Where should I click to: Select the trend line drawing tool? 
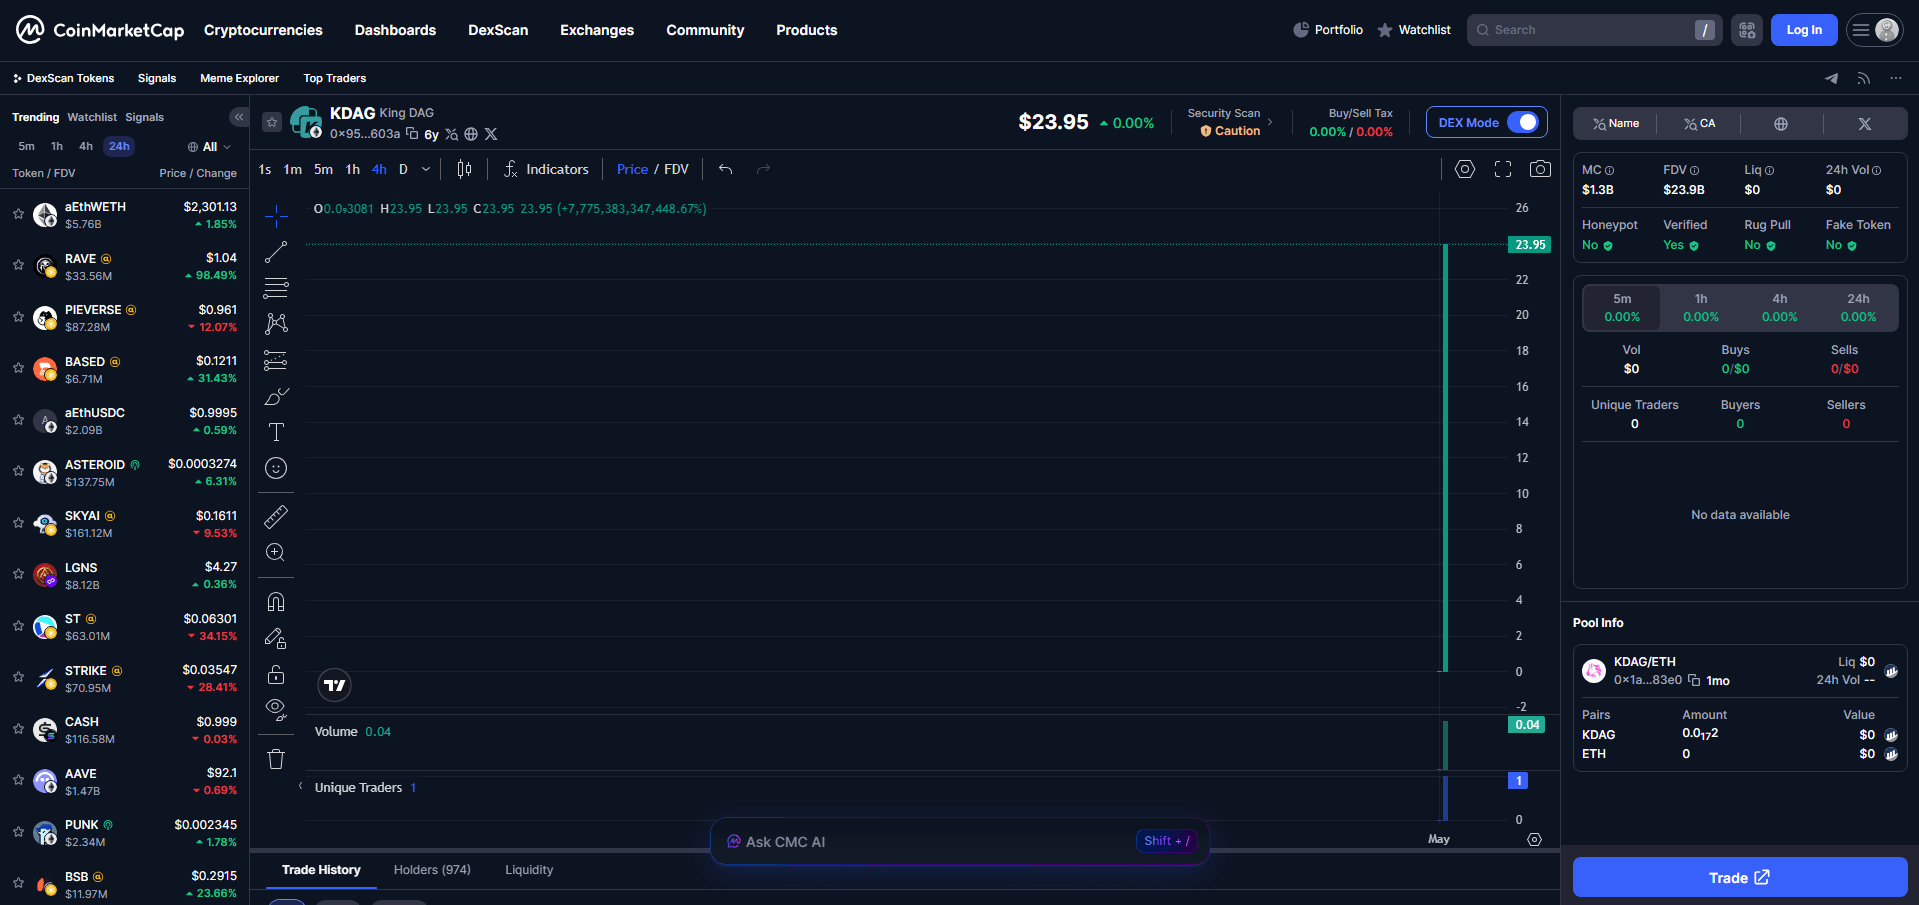[276, 252]
